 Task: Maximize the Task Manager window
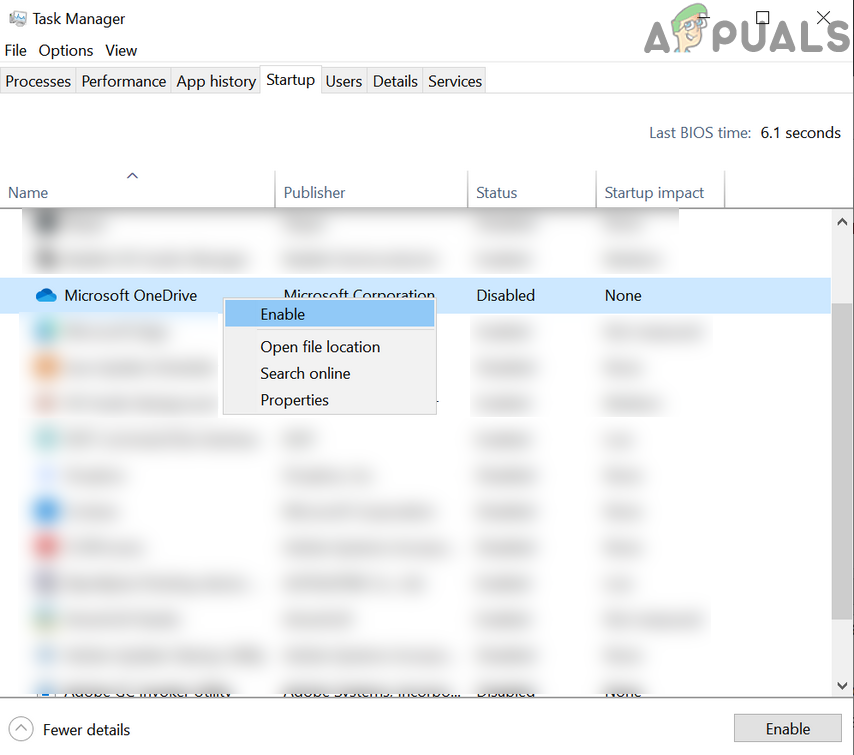[762, 17]
